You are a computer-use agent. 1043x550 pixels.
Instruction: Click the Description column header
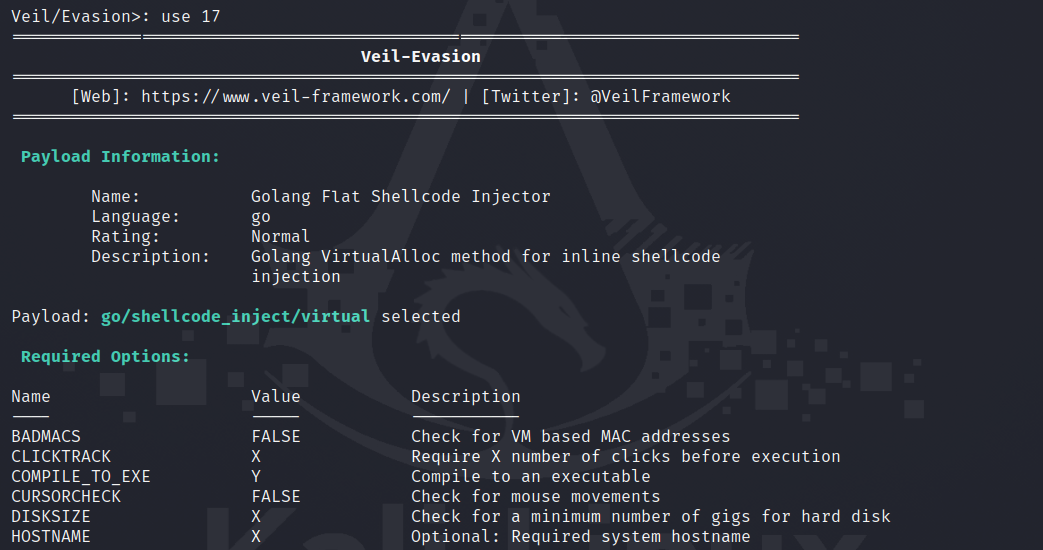(x=465, y=397)
